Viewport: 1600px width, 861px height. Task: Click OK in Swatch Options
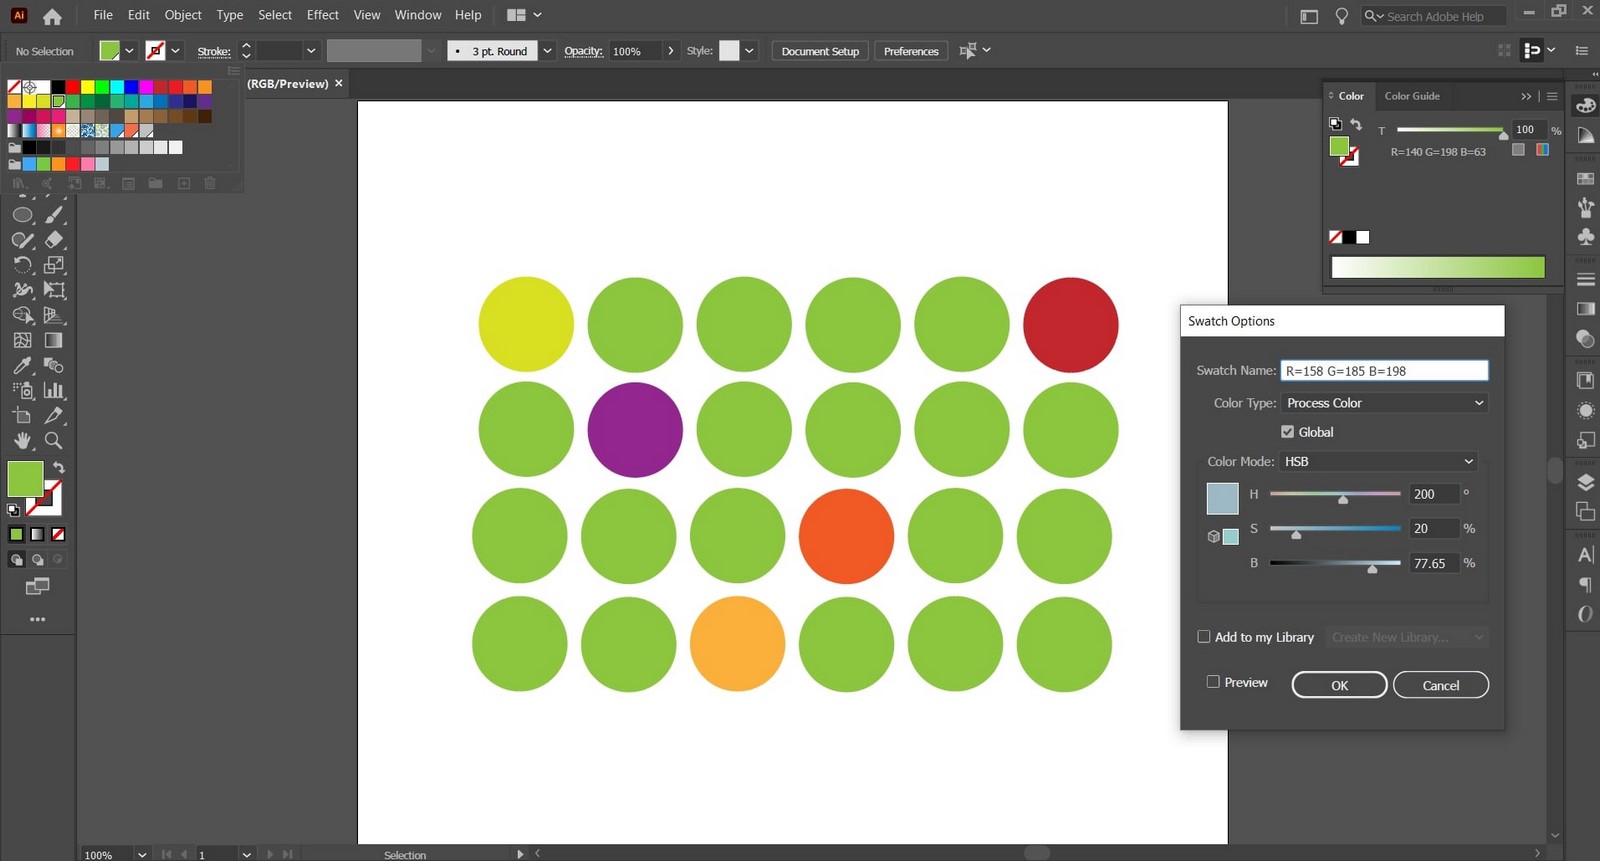[1339, 685]
